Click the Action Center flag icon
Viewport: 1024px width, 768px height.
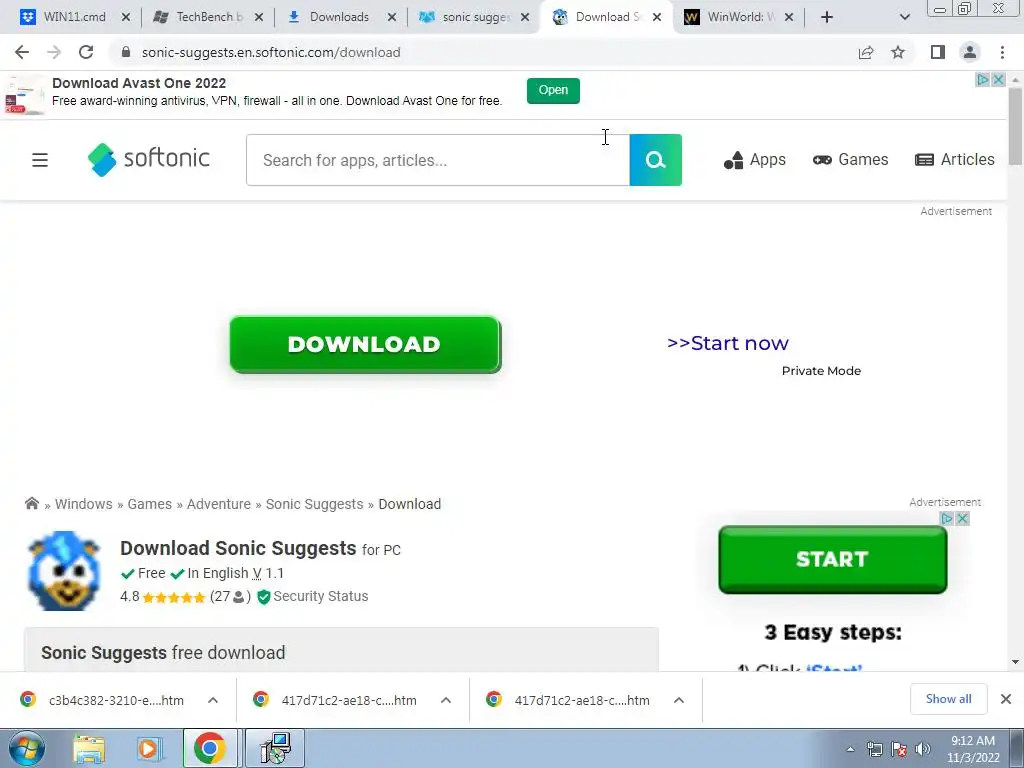(899, 749)
